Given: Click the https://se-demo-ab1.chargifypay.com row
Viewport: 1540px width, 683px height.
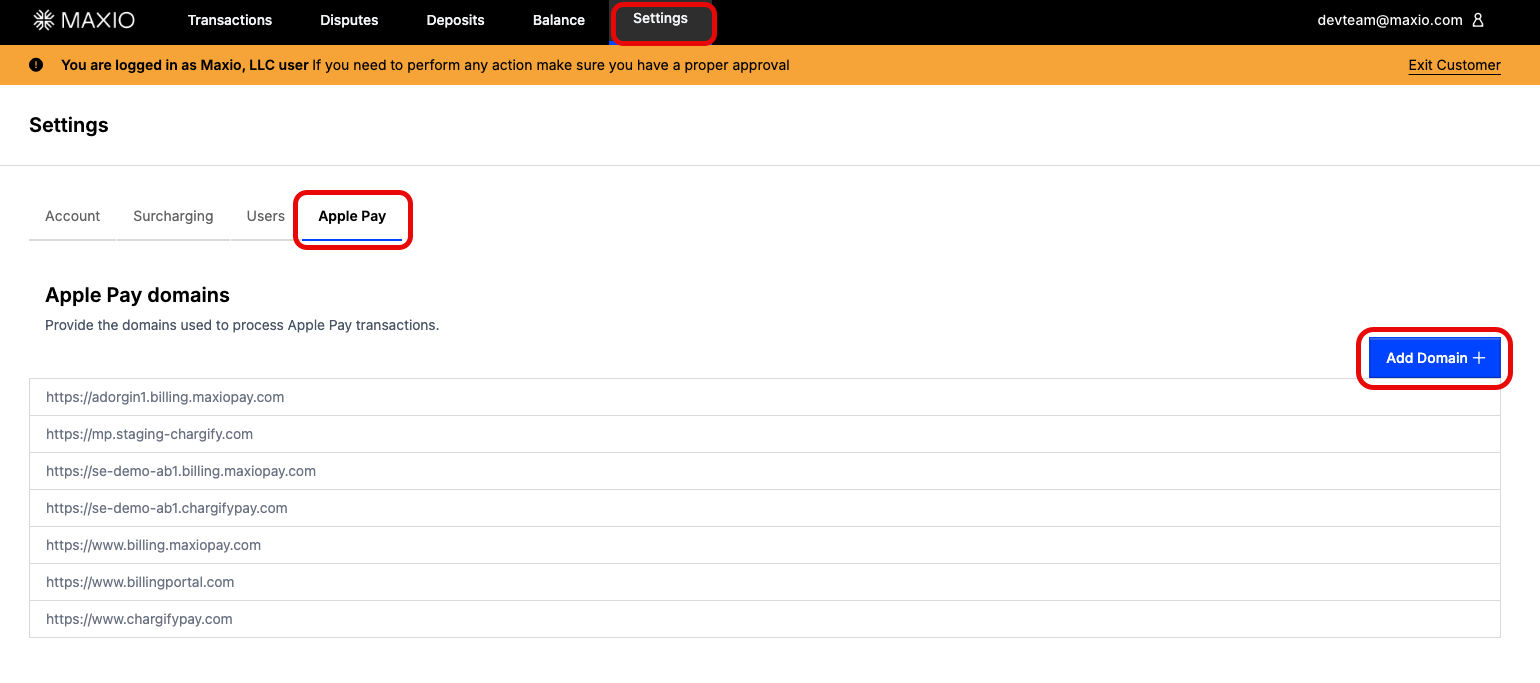Looking at the screenshot, I should coord(765,508).
